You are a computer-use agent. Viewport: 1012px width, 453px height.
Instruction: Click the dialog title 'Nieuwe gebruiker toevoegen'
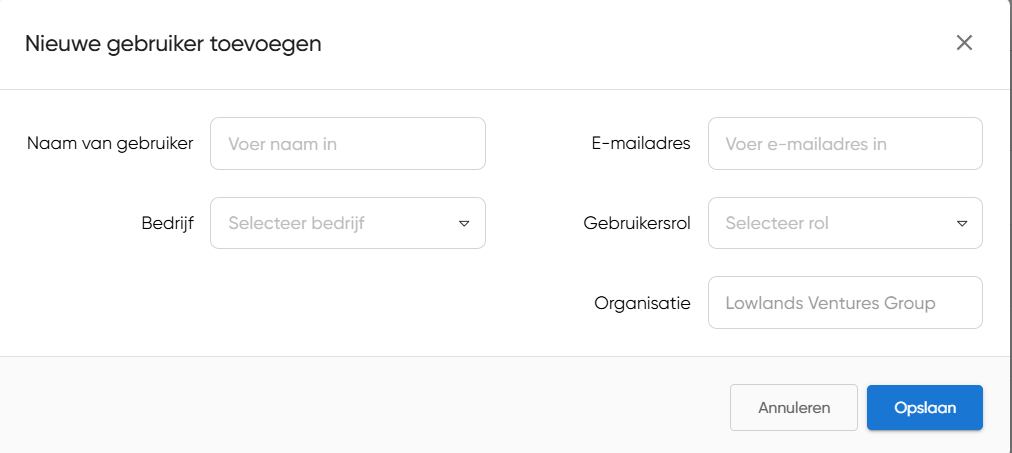pyautogui.click(x=173, y=43)
